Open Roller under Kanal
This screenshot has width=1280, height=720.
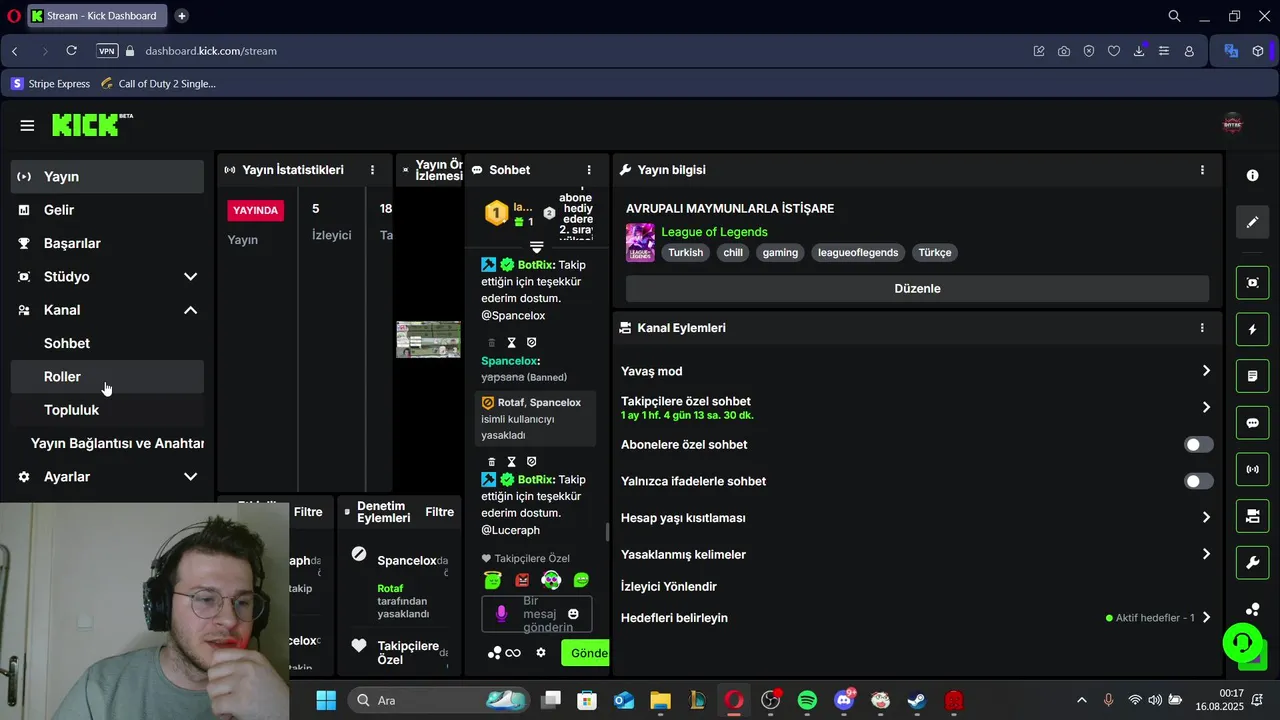coord(108,376)
